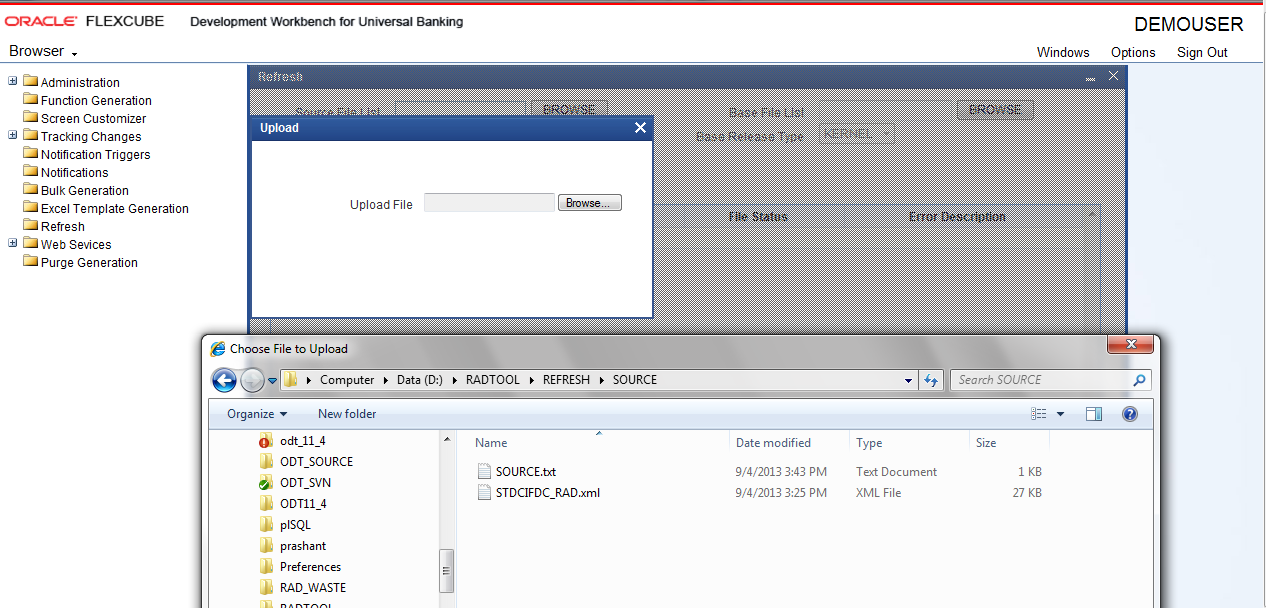Click the Web Sevices folder icon
1266x608 pixels.
30,244
